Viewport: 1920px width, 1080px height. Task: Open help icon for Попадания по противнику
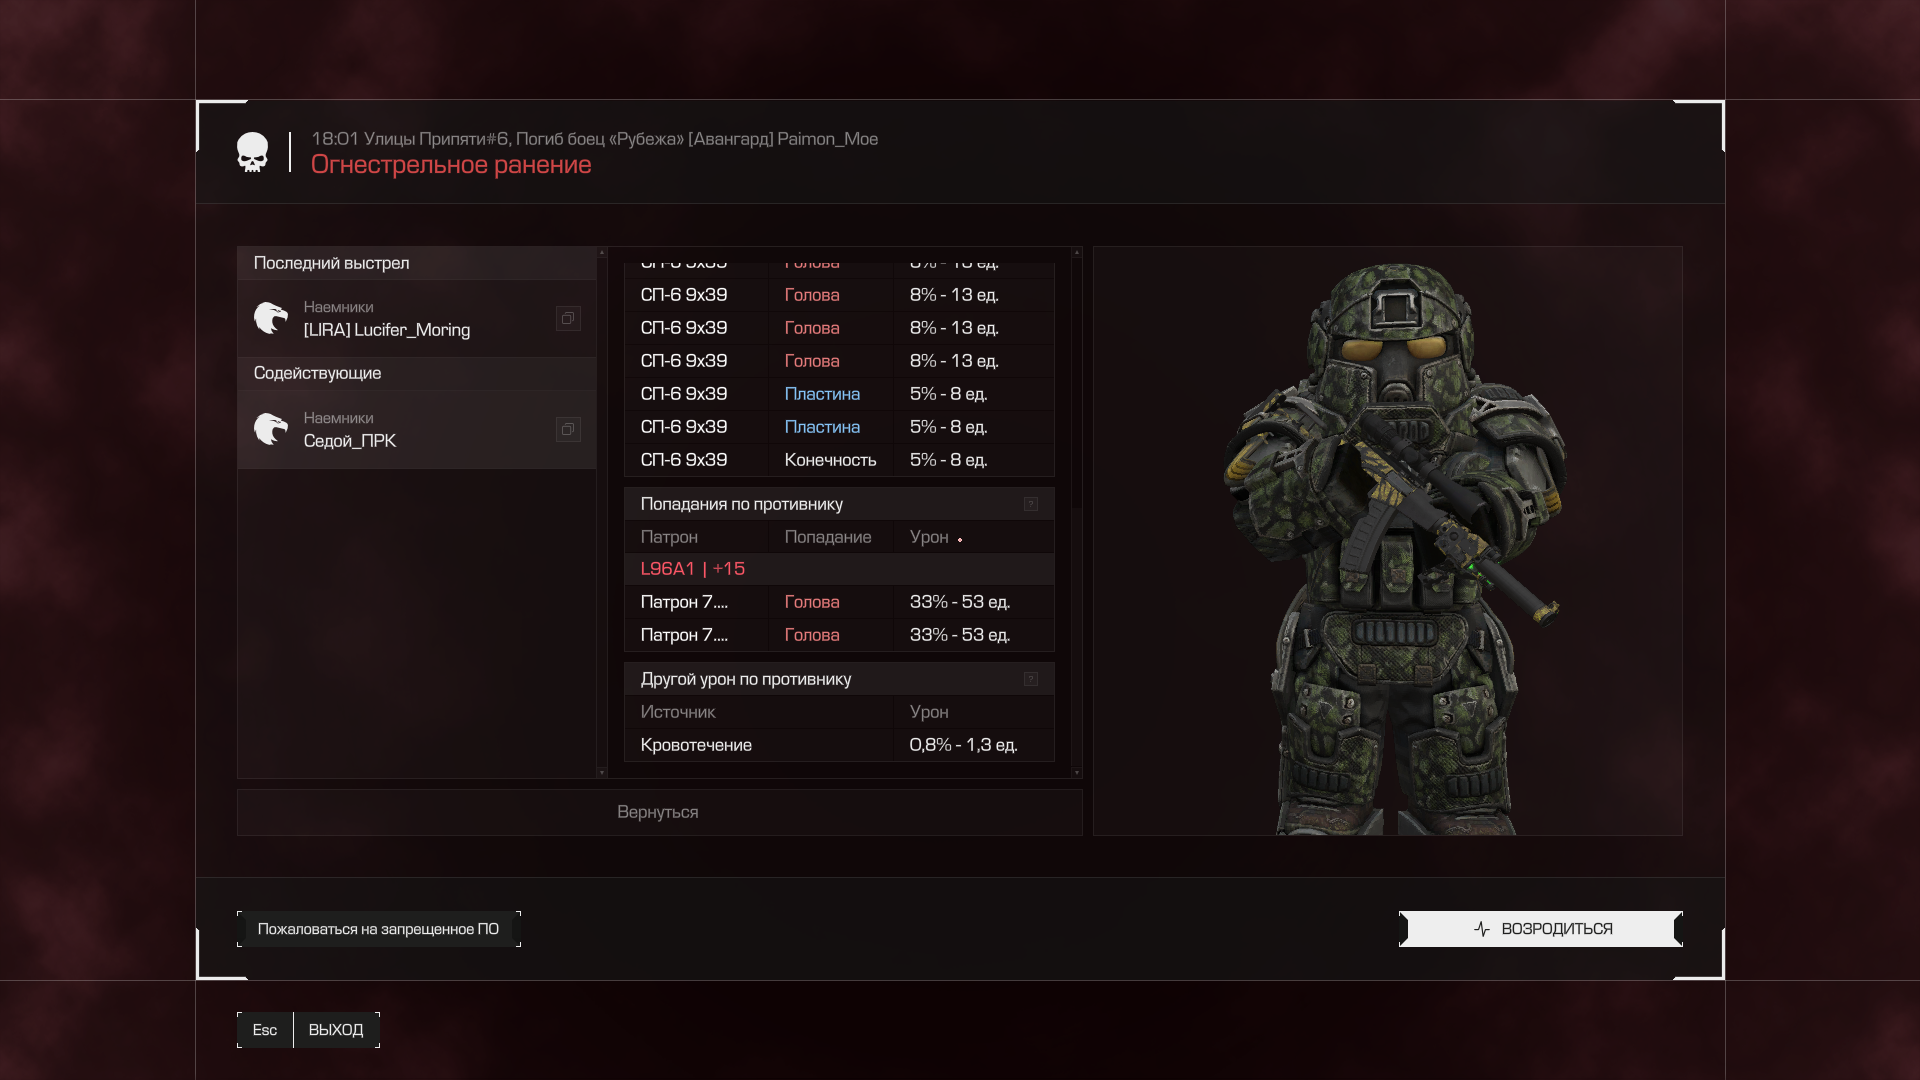(1031, 504)
